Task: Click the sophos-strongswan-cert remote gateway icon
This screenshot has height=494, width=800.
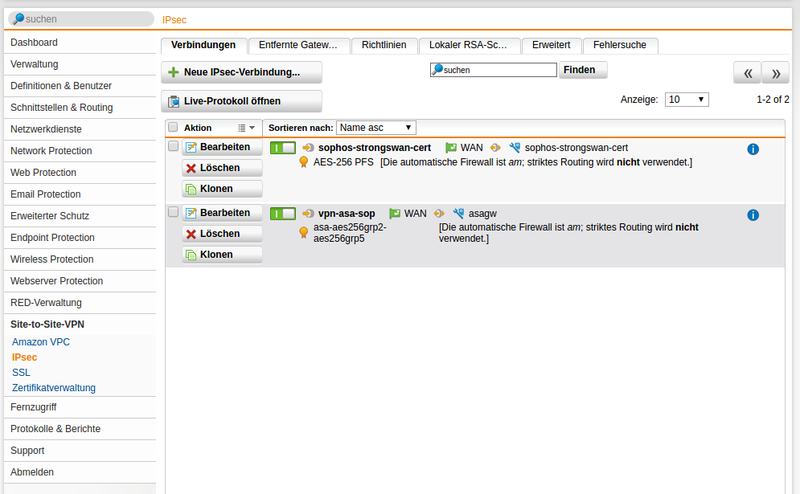Action: tap(514, 148)
